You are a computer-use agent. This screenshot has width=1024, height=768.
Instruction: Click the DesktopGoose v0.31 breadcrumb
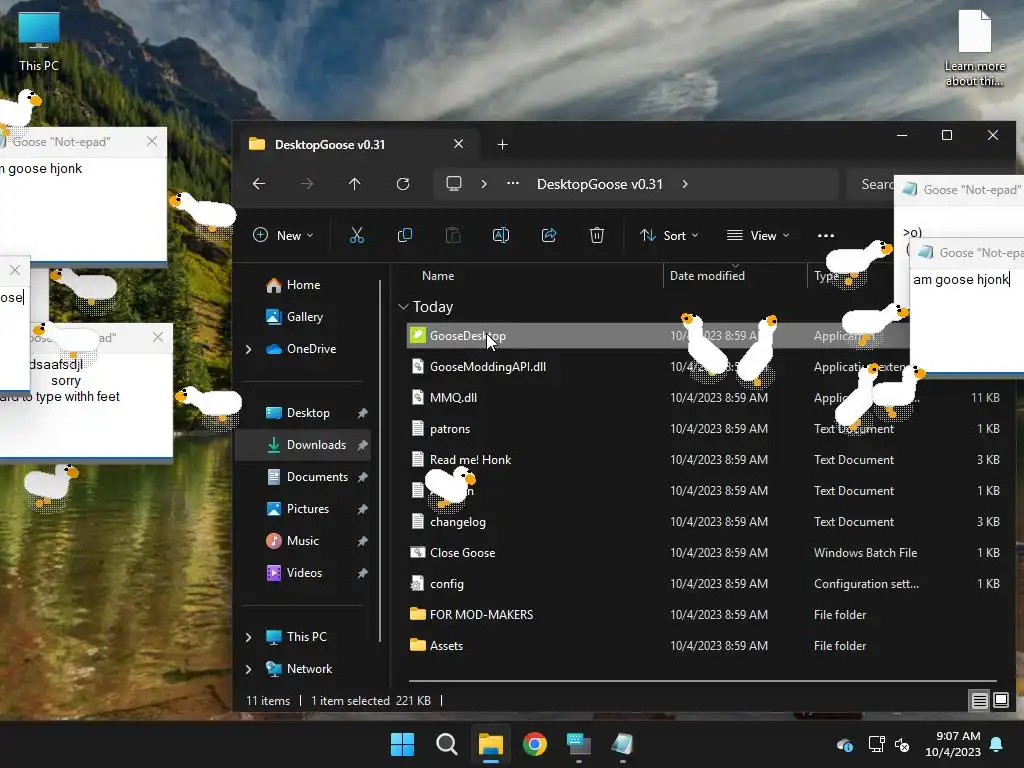point(600,184)
